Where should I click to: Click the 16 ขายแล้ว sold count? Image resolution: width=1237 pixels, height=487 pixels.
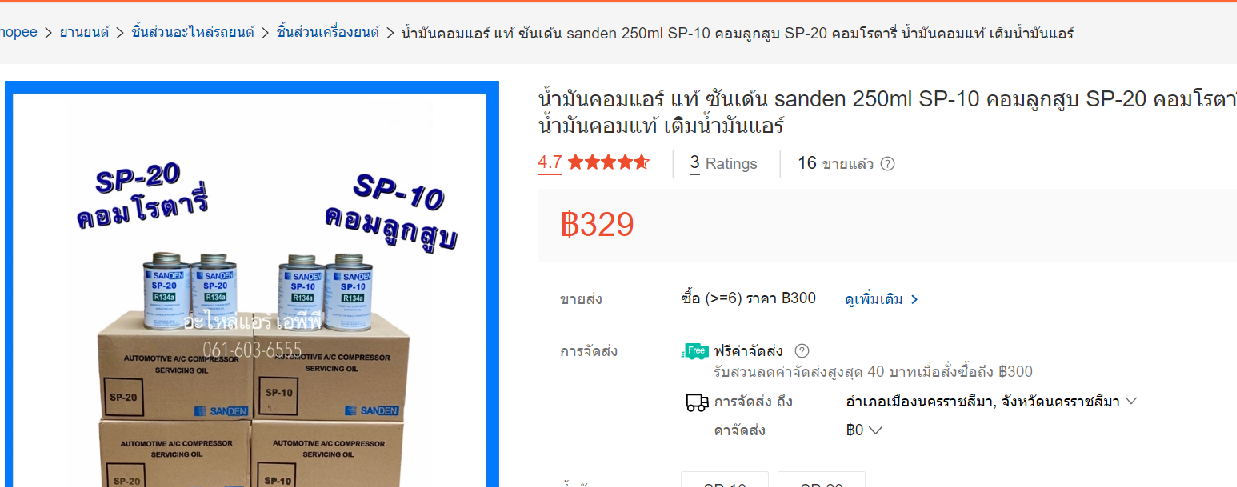click(x=835, y=163)
